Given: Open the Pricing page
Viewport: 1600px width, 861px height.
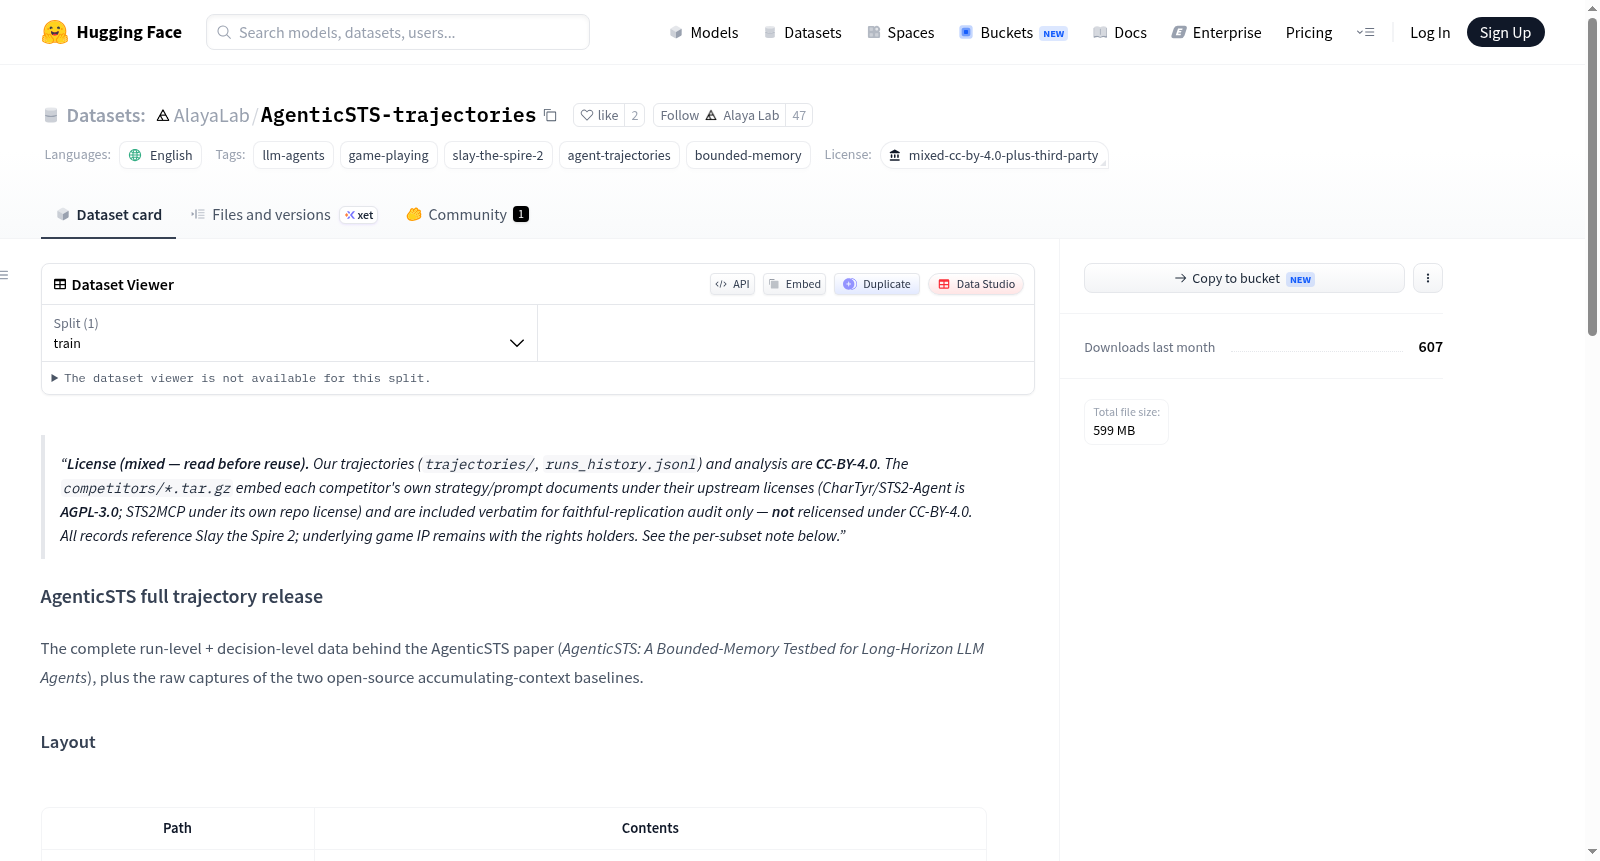Looking at the screenshot, I should pos(1309,32).
